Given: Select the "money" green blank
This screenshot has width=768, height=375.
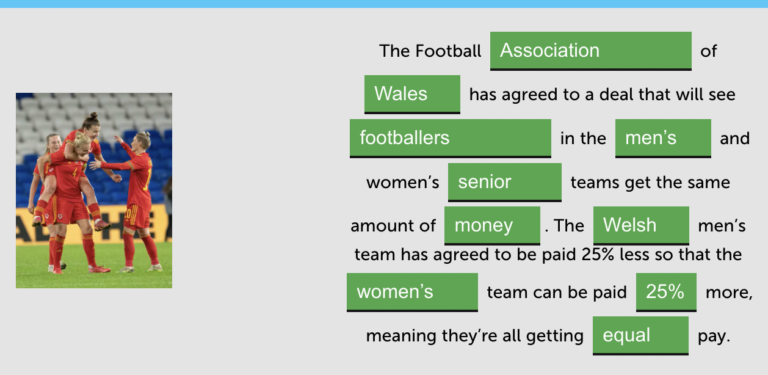Looking at the screenshot, I should tap(492, 225).
